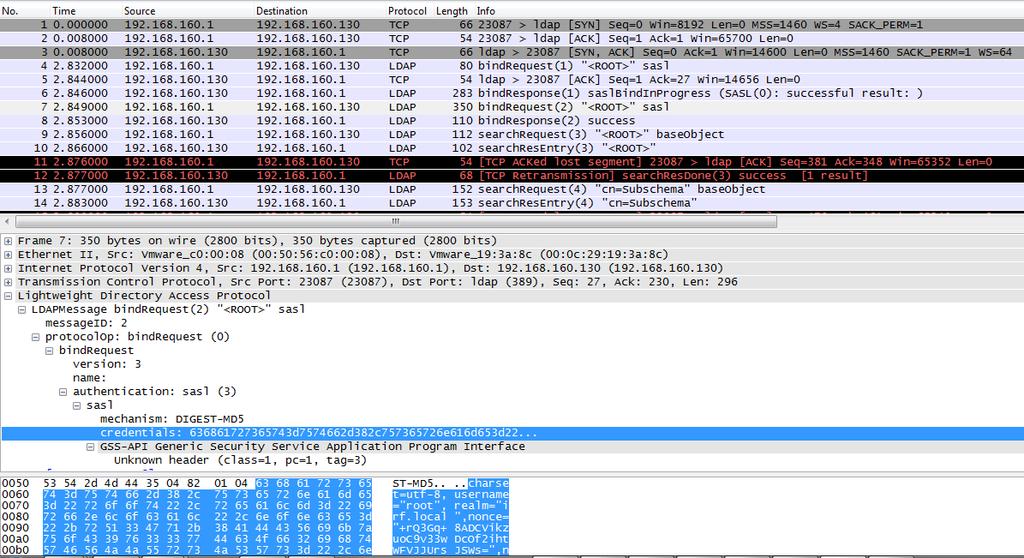Select packet 9 searchRequest(3) row
The image size is (1024, 558).
tap(512, 135)
